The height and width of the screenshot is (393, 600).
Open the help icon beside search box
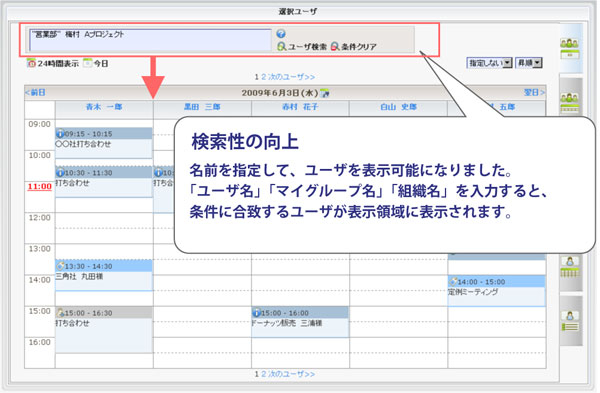[281, 34]
